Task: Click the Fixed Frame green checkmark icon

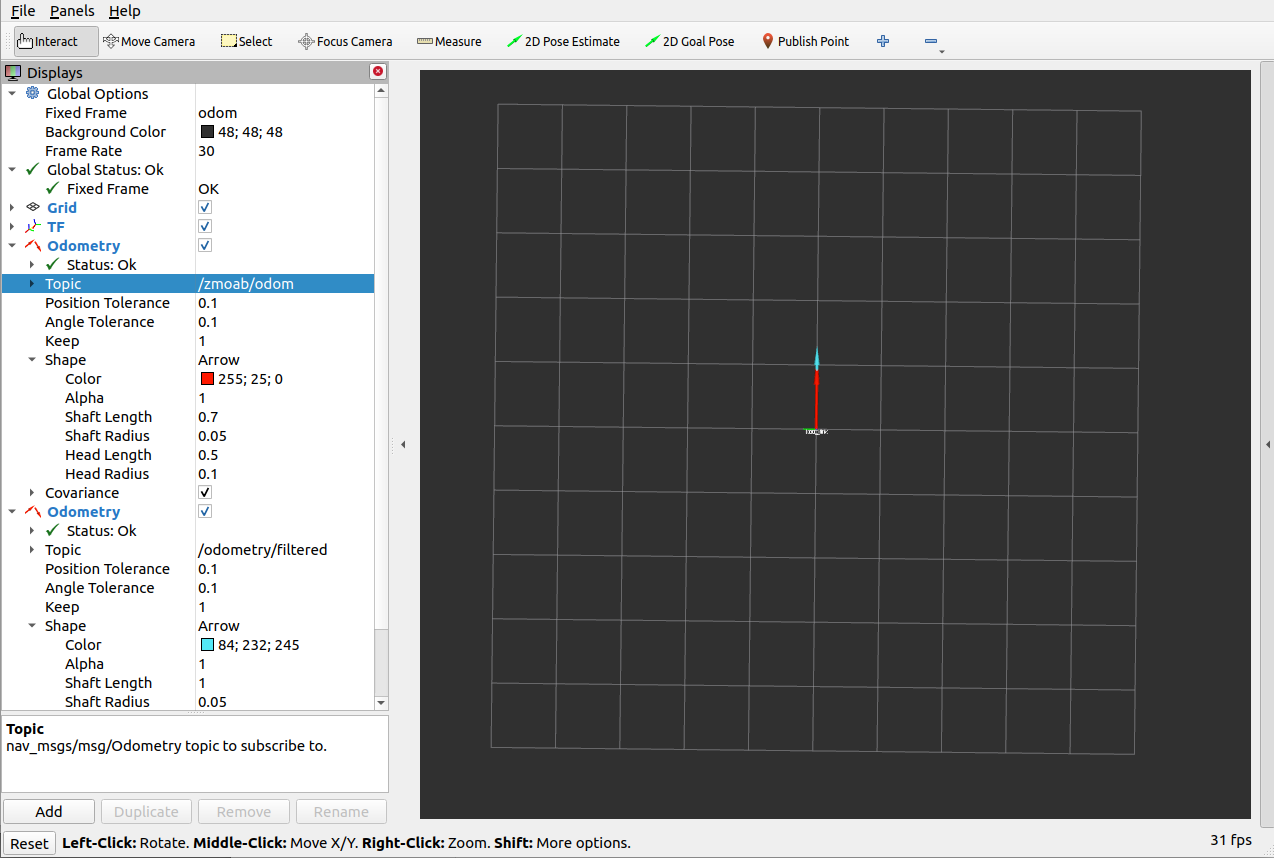Action: click(53, 188)
